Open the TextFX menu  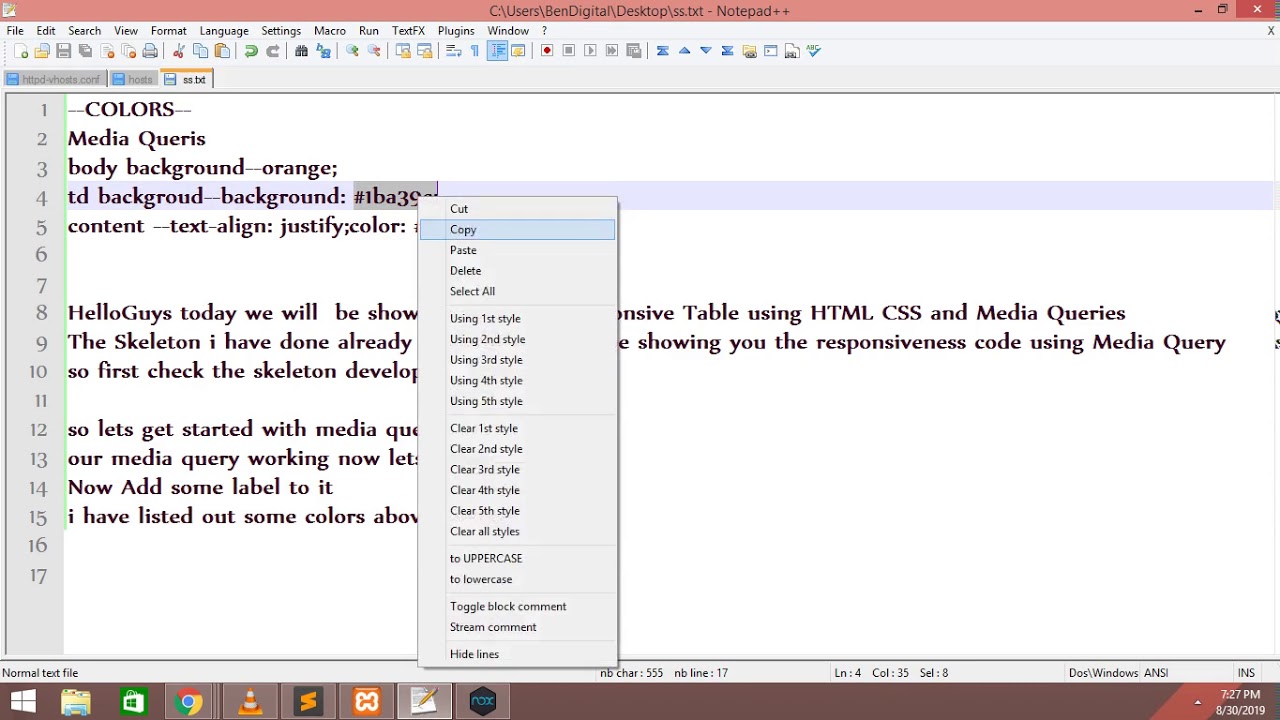tap(408, 31)
